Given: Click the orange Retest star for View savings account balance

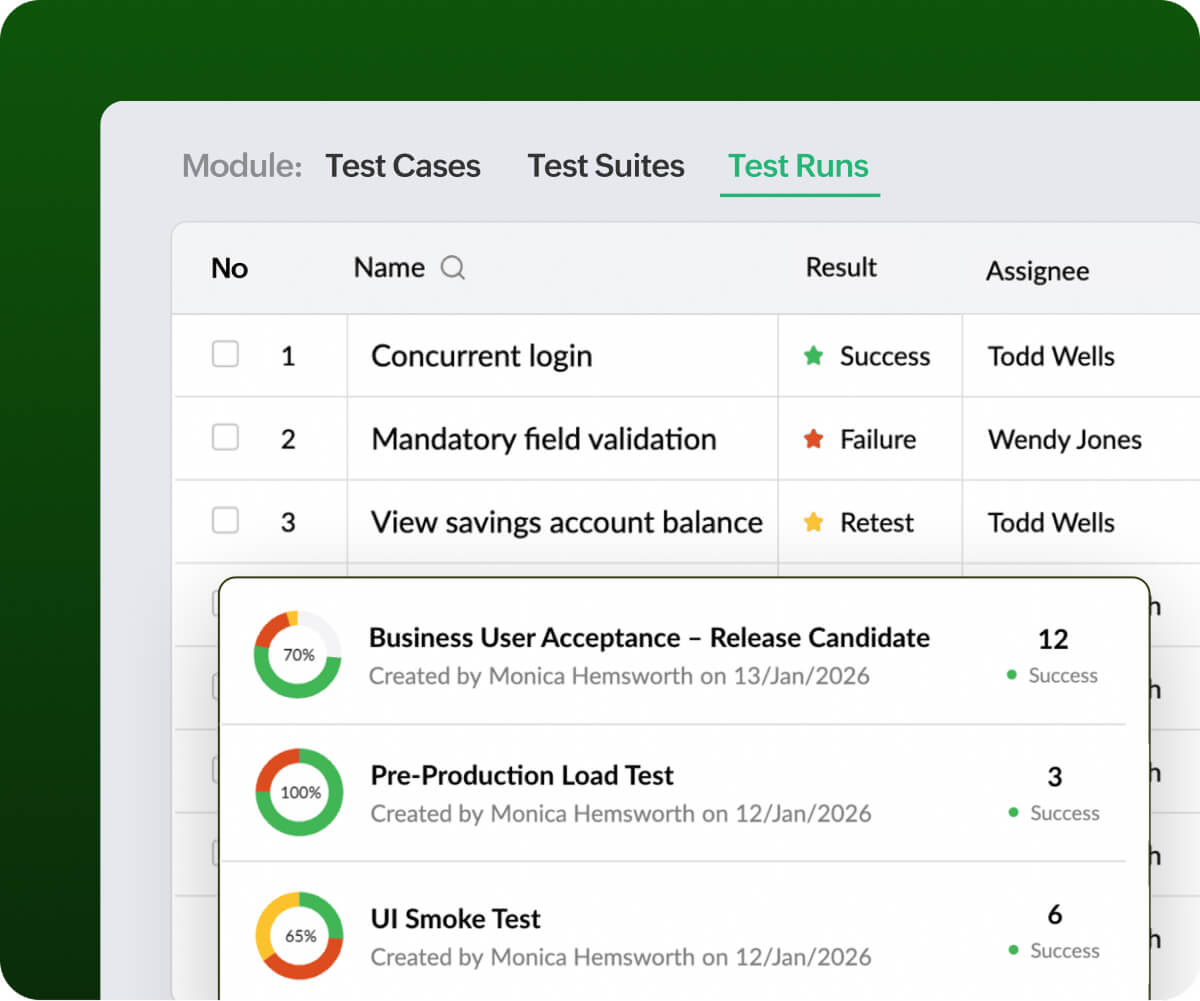Looking at the screenshot, I should (x=815, y=522).
